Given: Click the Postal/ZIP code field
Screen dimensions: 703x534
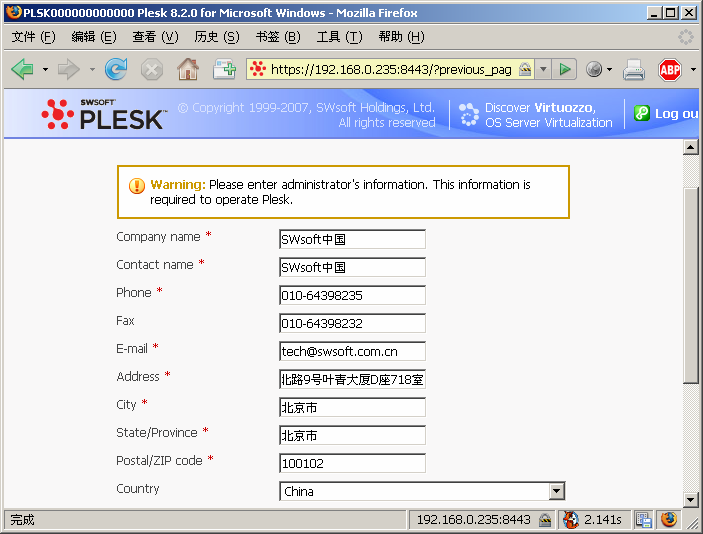Looking at the screenshot, I should (352, 463).
